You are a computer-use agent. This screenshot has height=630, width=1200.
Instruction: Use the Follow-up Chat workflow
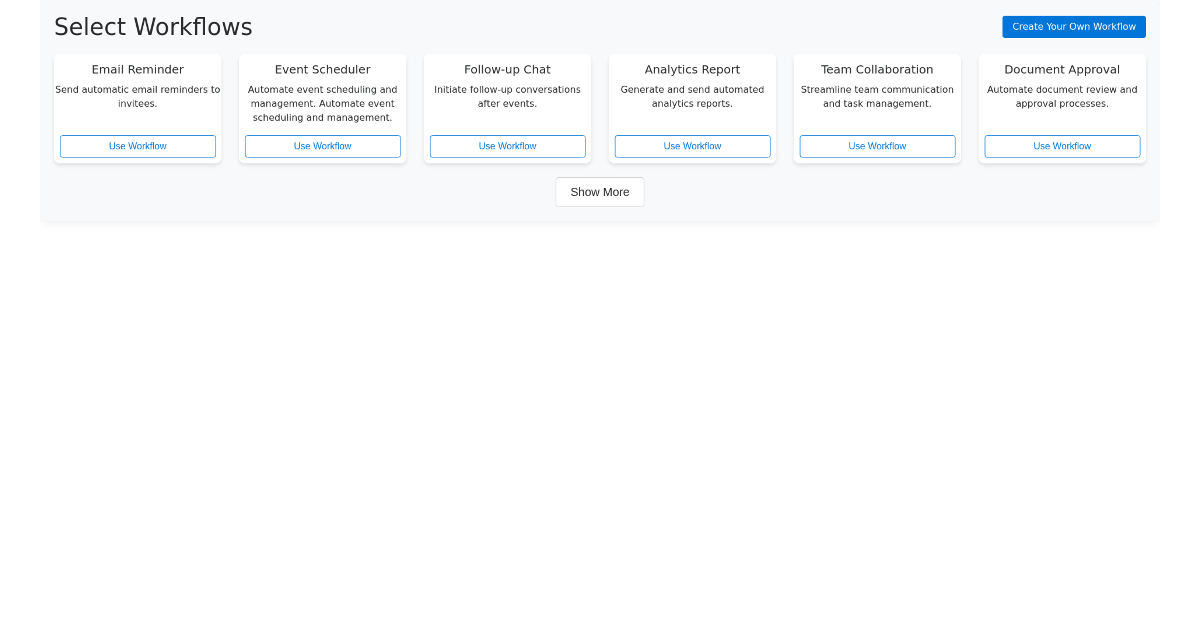point(507,146)
